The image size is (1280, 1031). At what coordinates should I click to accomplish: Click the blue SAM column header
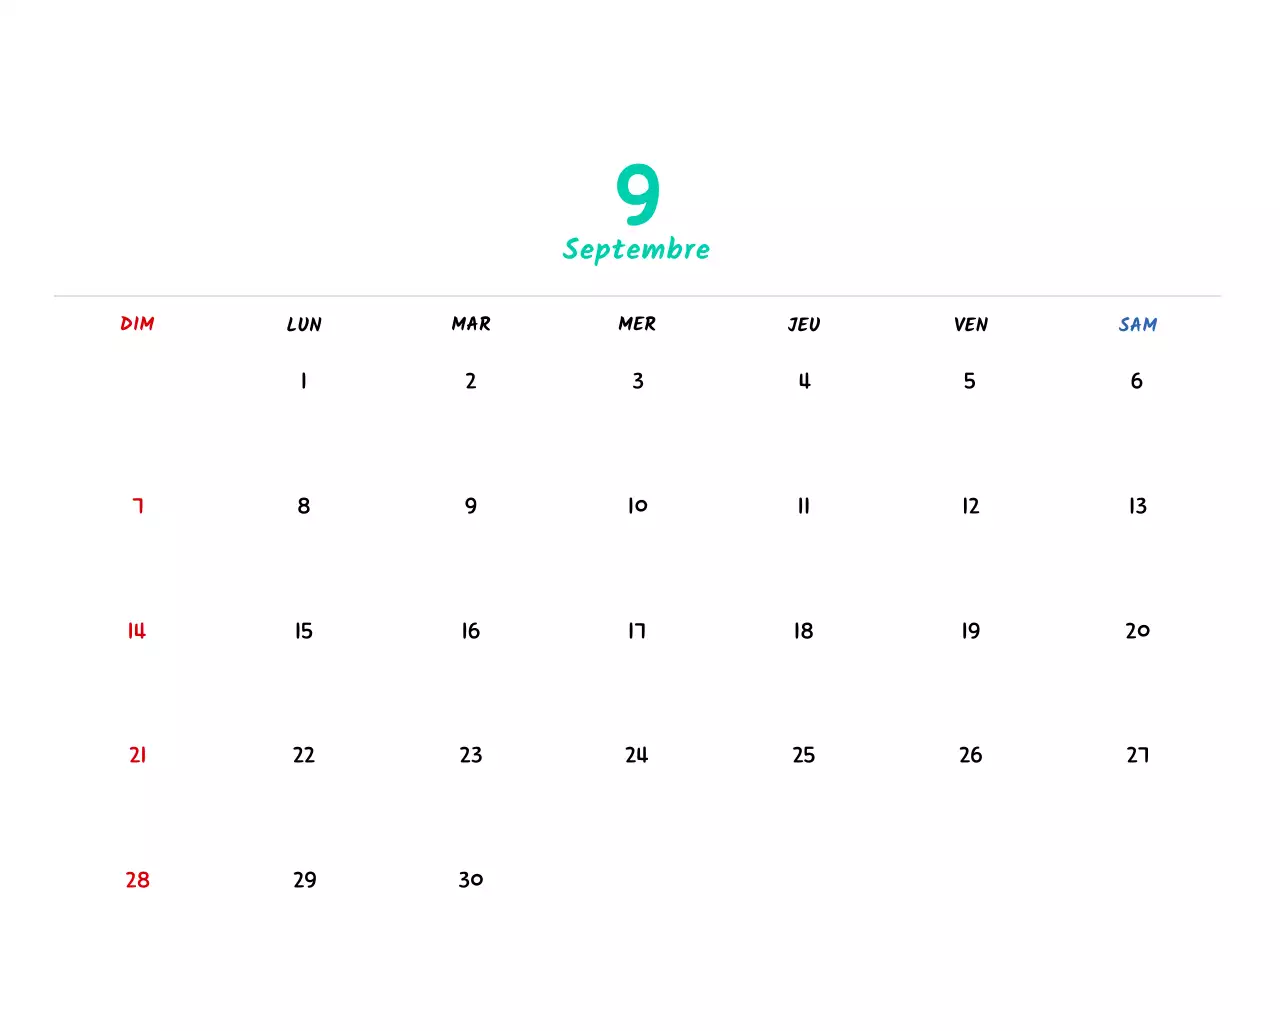click(1137, 324)
